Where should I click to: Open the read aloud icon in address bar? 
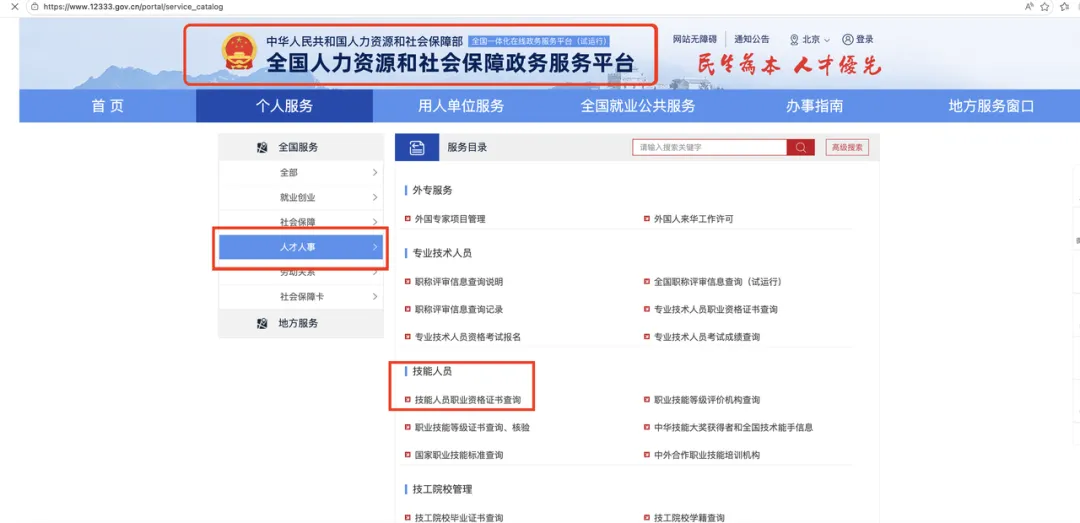(1029, 6)
